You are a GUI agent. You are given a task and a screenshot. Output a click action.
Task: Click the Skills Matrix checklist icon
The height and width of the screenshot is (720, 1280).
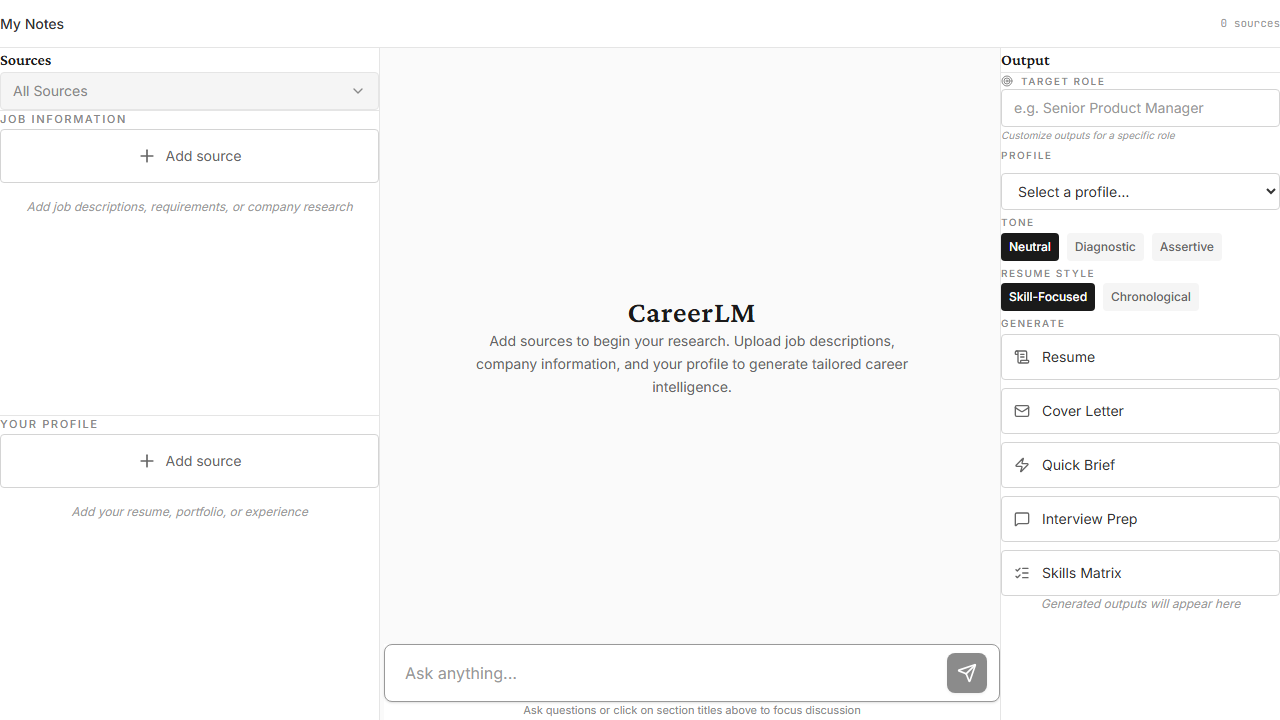(x=1022, y=573)
